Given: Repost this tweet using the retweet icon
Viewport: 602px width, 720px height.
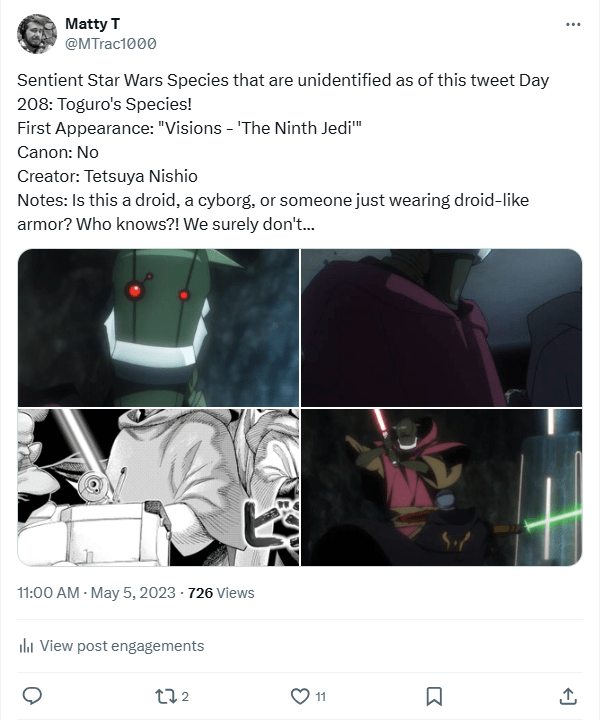Looking at the screenshot, I should 166,695.
